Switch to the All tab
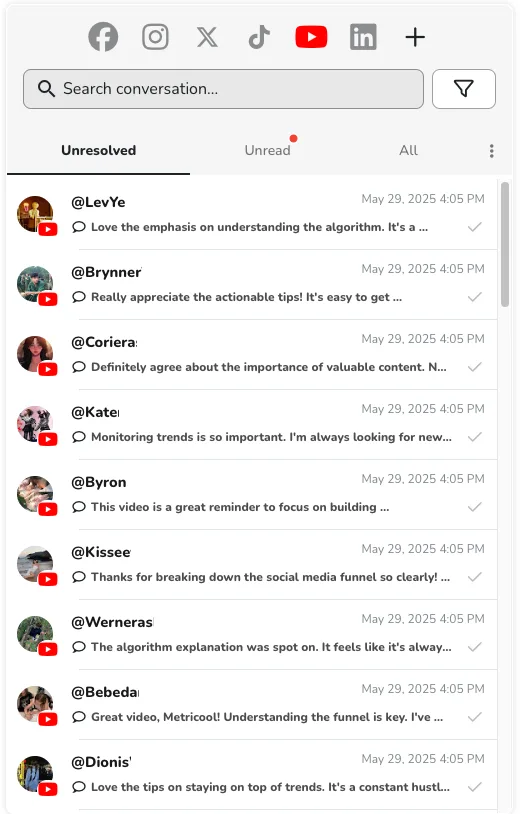This screenshot has height=814, width=520. 408,150
